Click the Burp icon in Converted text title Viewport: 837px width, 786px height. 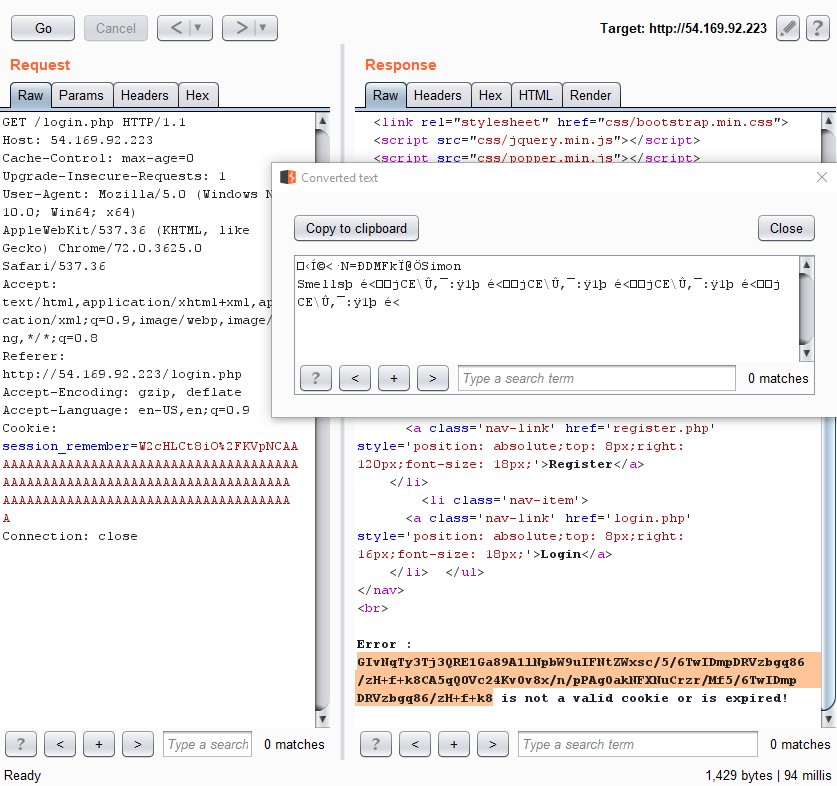point(288,177)
